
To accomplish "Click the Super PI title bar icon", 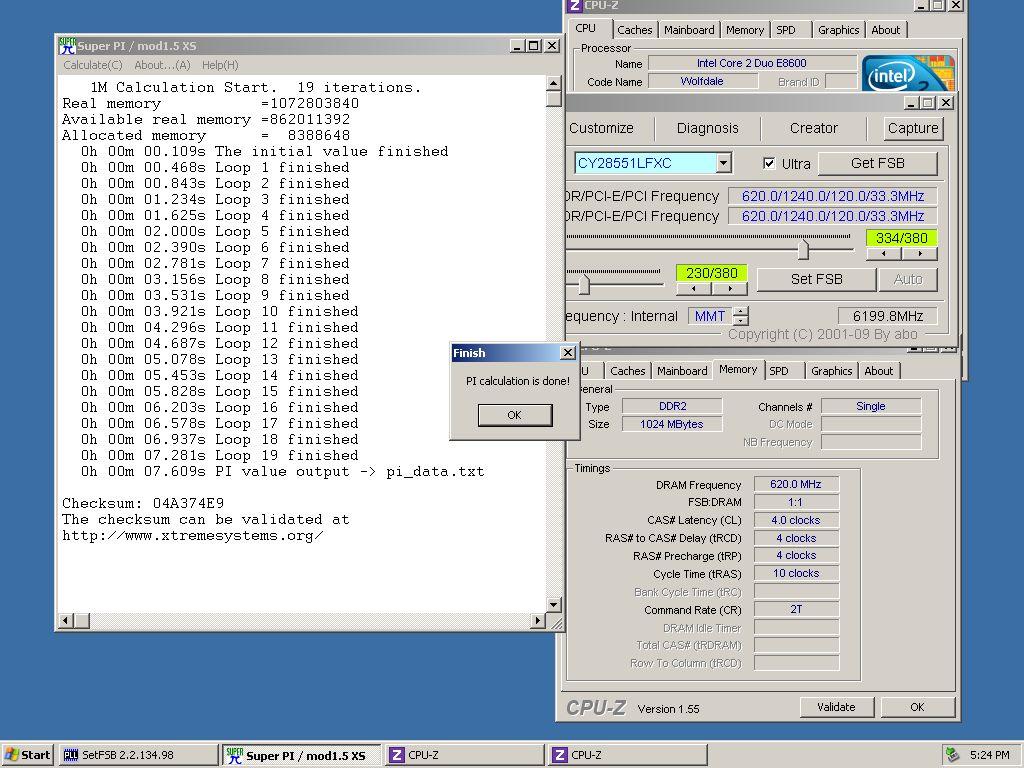I will [x=67, y=46].
